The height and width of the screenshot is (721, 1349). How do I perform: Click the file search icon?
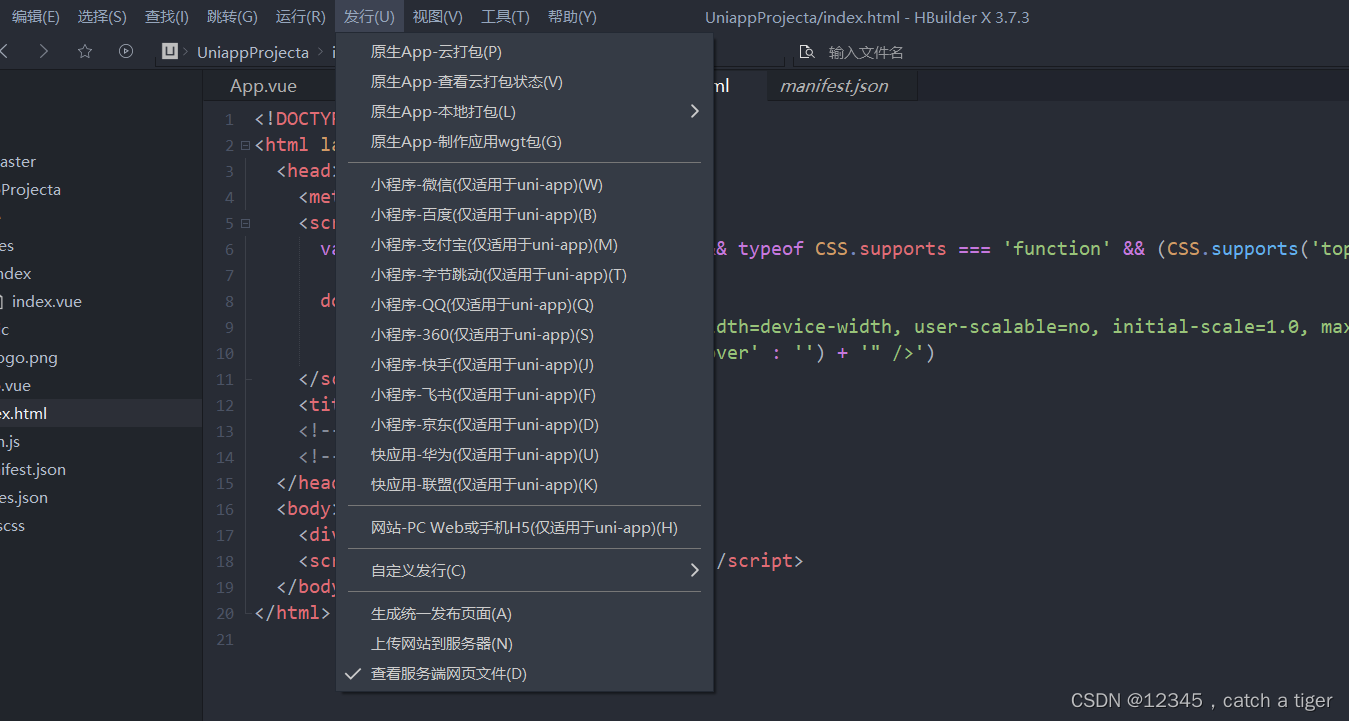[x=806, y=52]
